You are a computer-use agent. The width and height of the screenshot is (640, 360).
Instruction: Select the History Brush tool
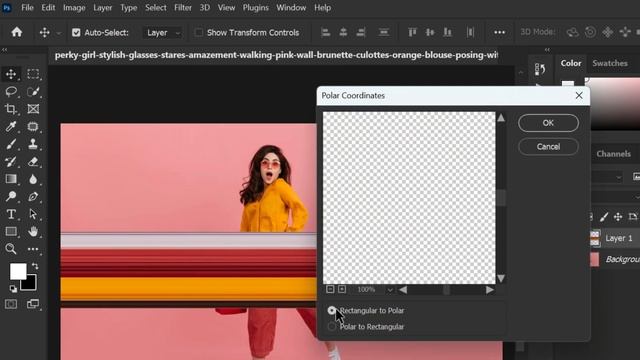click(x=11, y=162)
